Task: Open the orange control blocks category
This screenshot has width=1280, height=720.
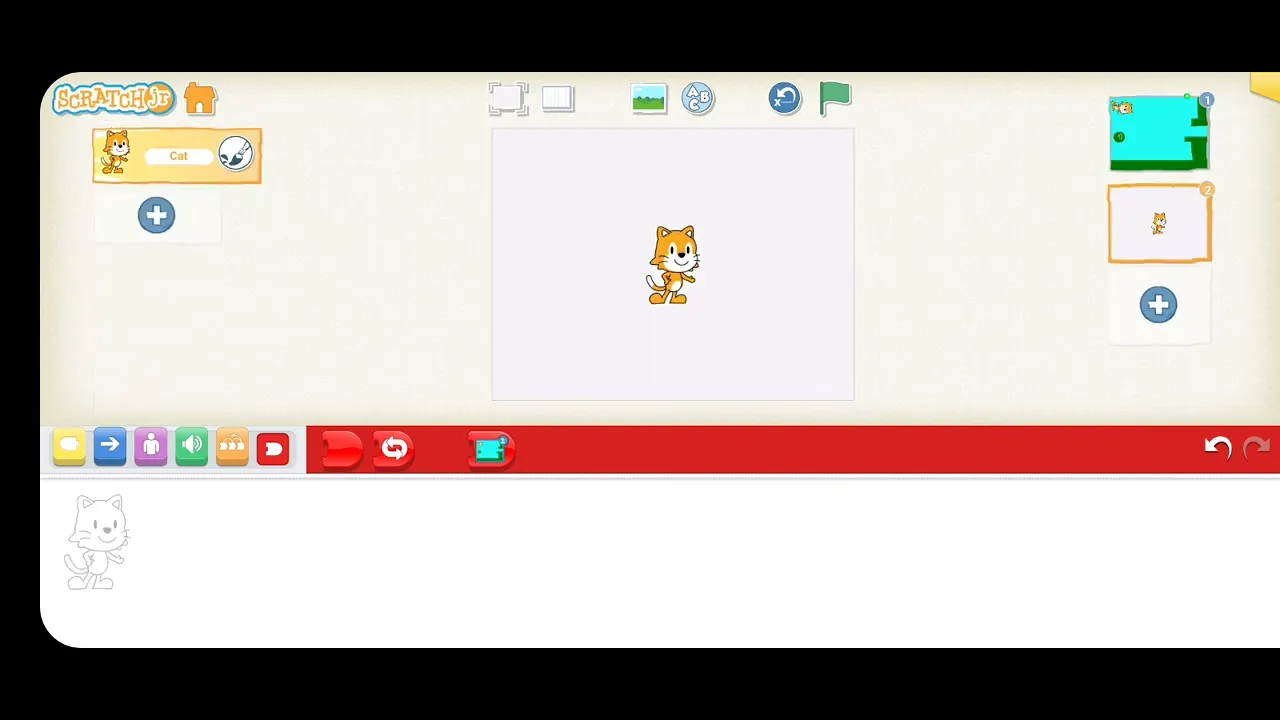Action: pos(232,447)
